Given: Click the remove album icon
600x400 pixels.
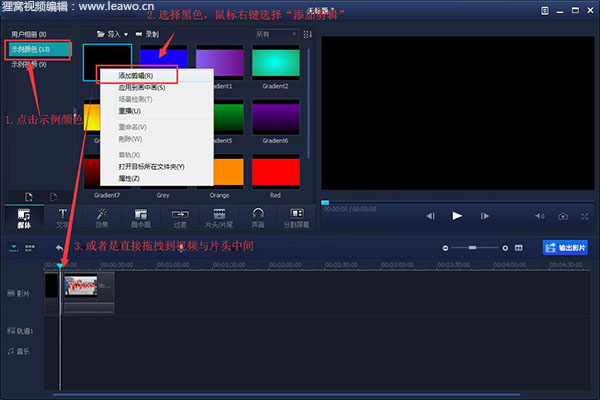Looking at the screenshot, I should click(x=54, y=197).
